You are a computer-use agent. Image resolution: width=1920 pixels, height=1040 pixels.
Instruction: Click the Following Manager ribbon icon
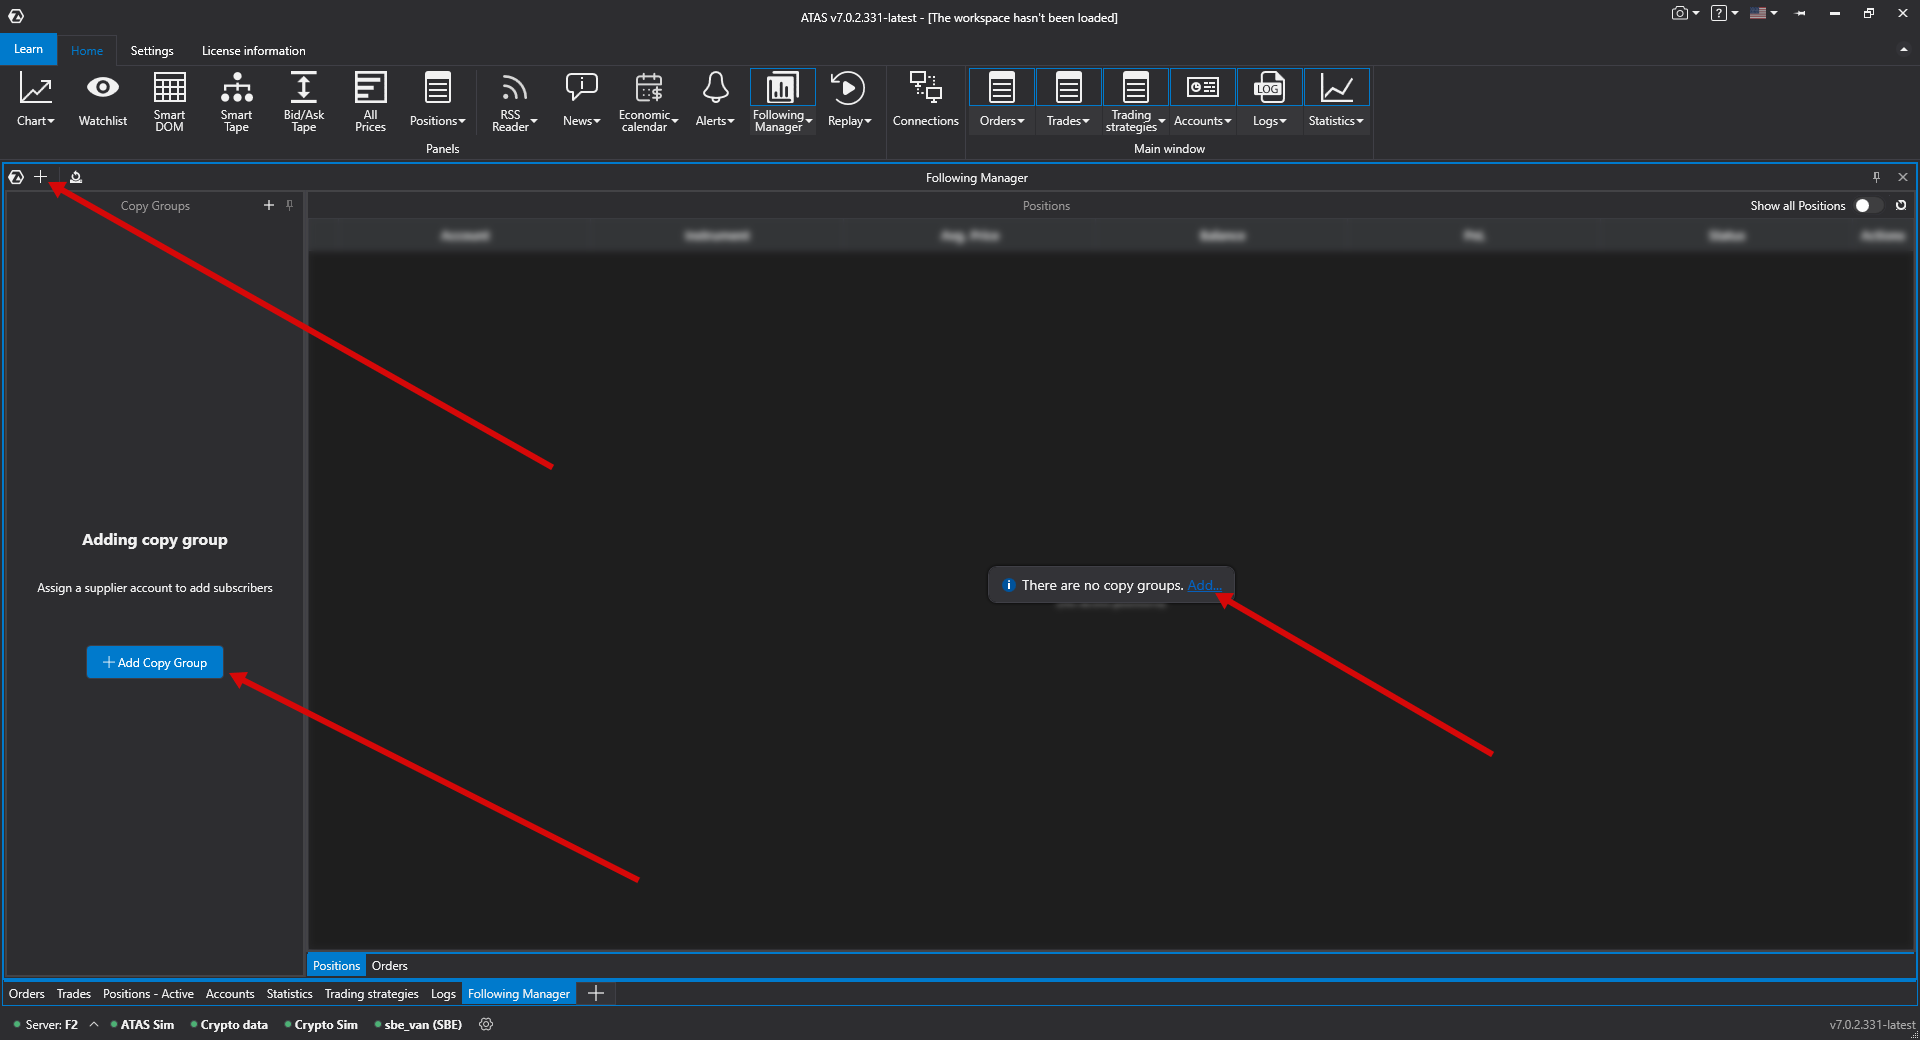coord(782,88)
